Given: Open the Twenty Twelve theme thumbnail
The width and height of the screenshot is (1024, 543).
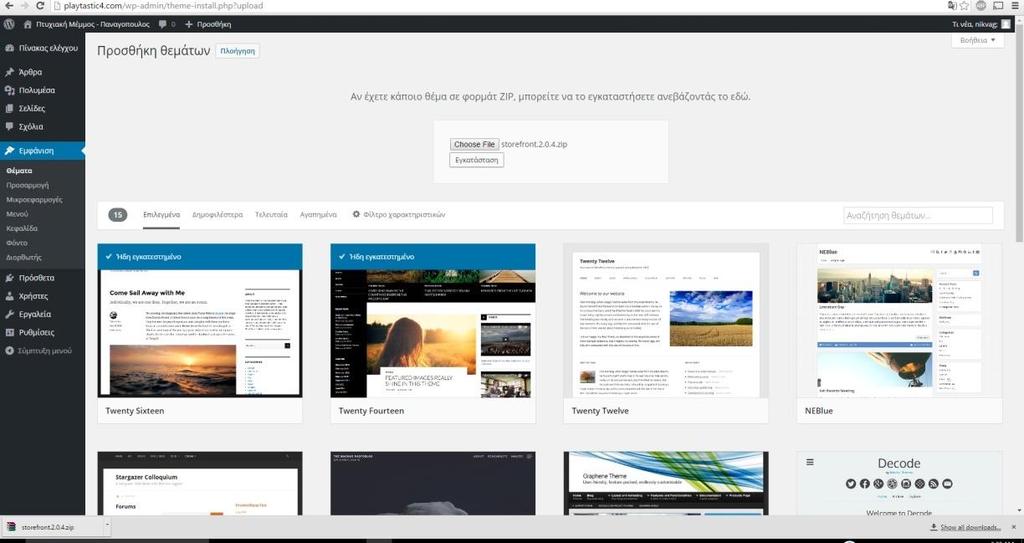Looking at the screenshot, I should tap(666, 320).
